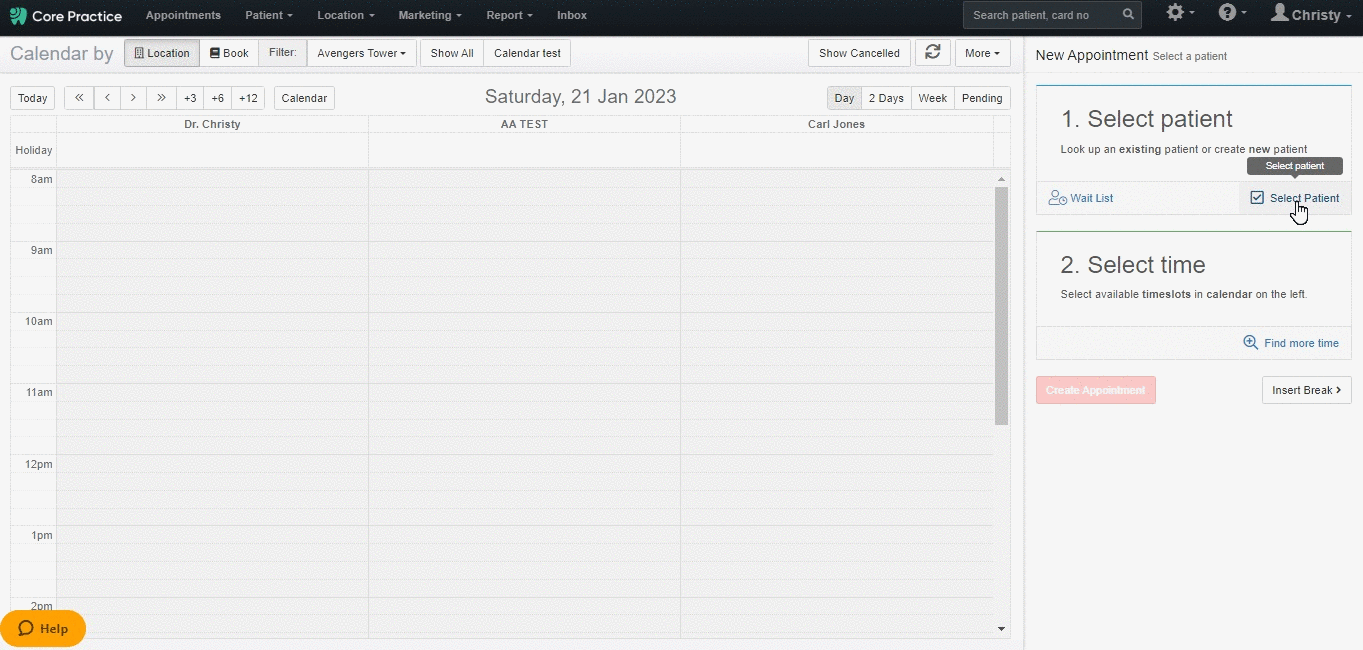Click the Insert Break button

1306,390
